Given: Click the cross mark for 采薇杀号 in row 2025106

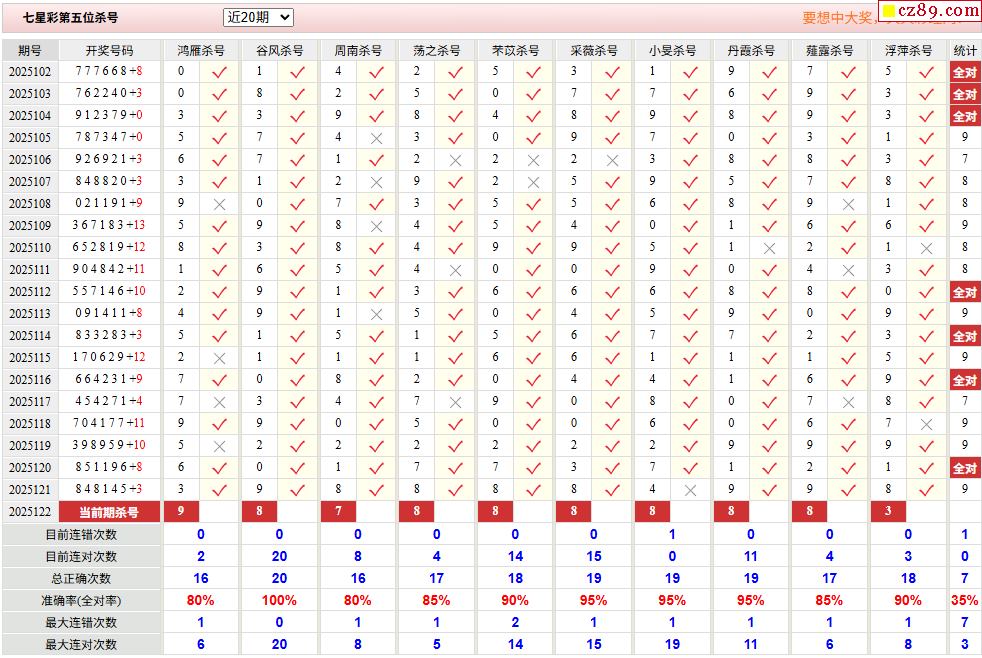Looking at the screenshot, I should (612, 160).
